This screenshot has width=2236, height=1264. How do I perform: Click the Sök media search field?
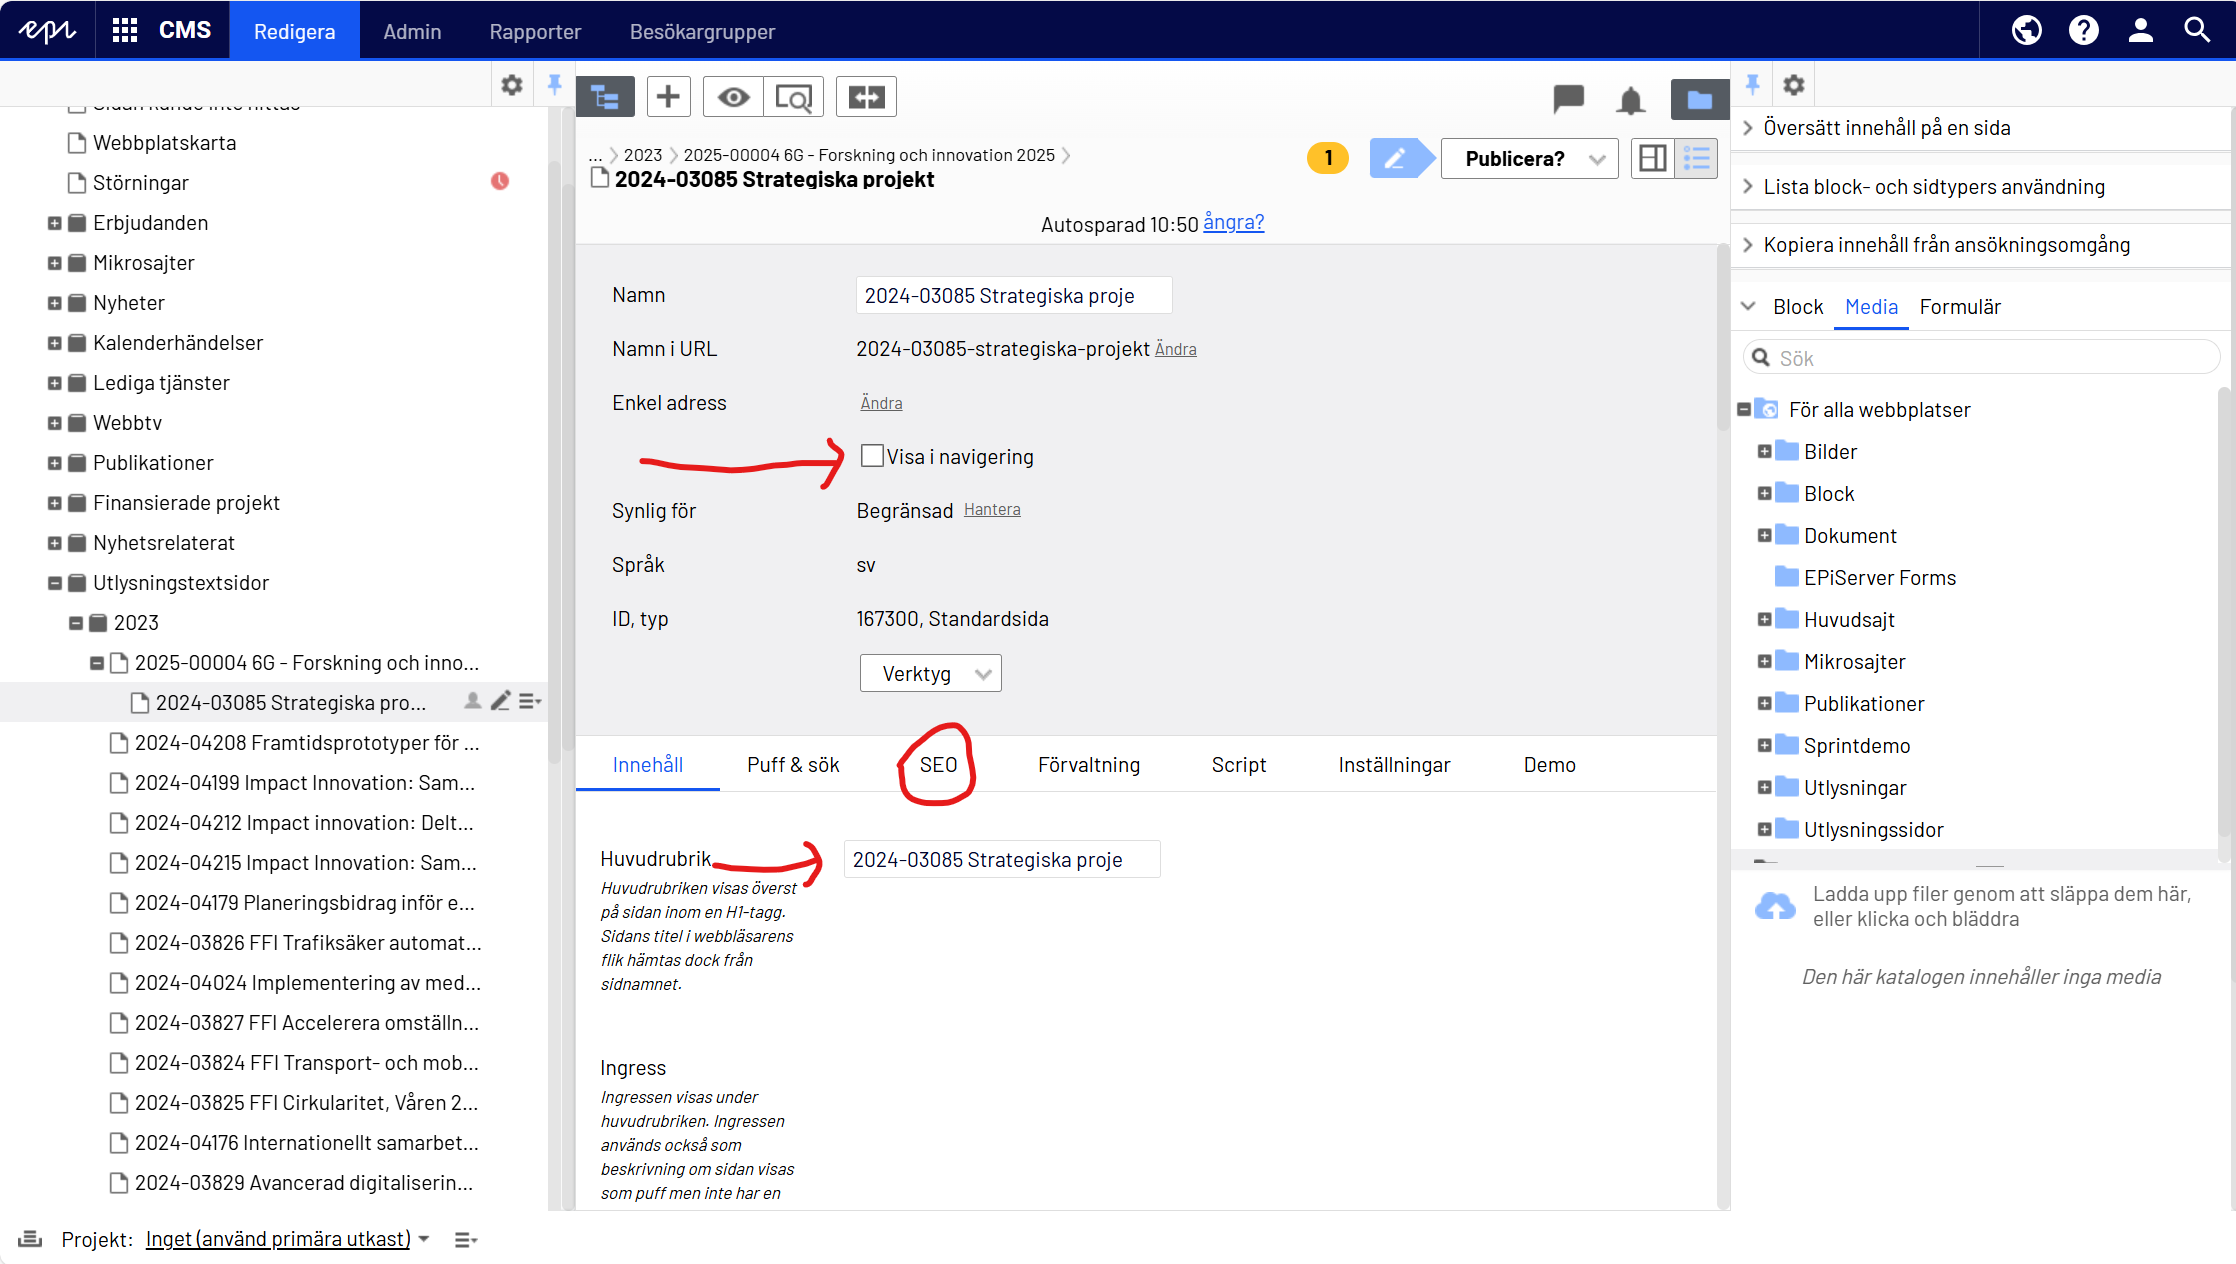coord(1990,358)
